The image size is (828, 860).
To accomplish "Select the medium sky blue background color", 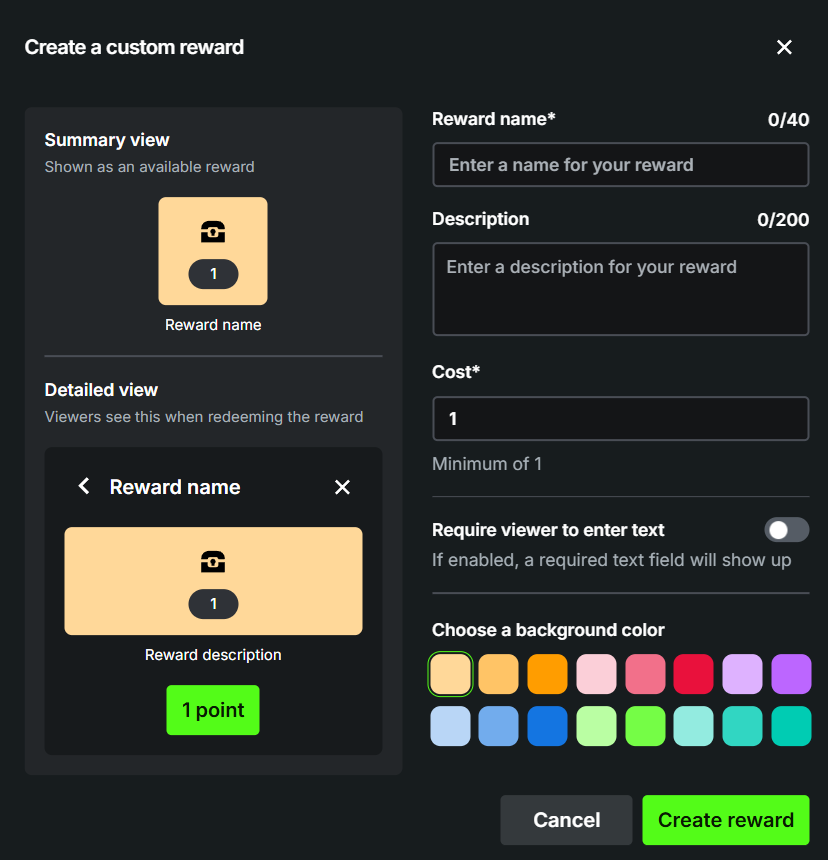I will click(498, 726).
